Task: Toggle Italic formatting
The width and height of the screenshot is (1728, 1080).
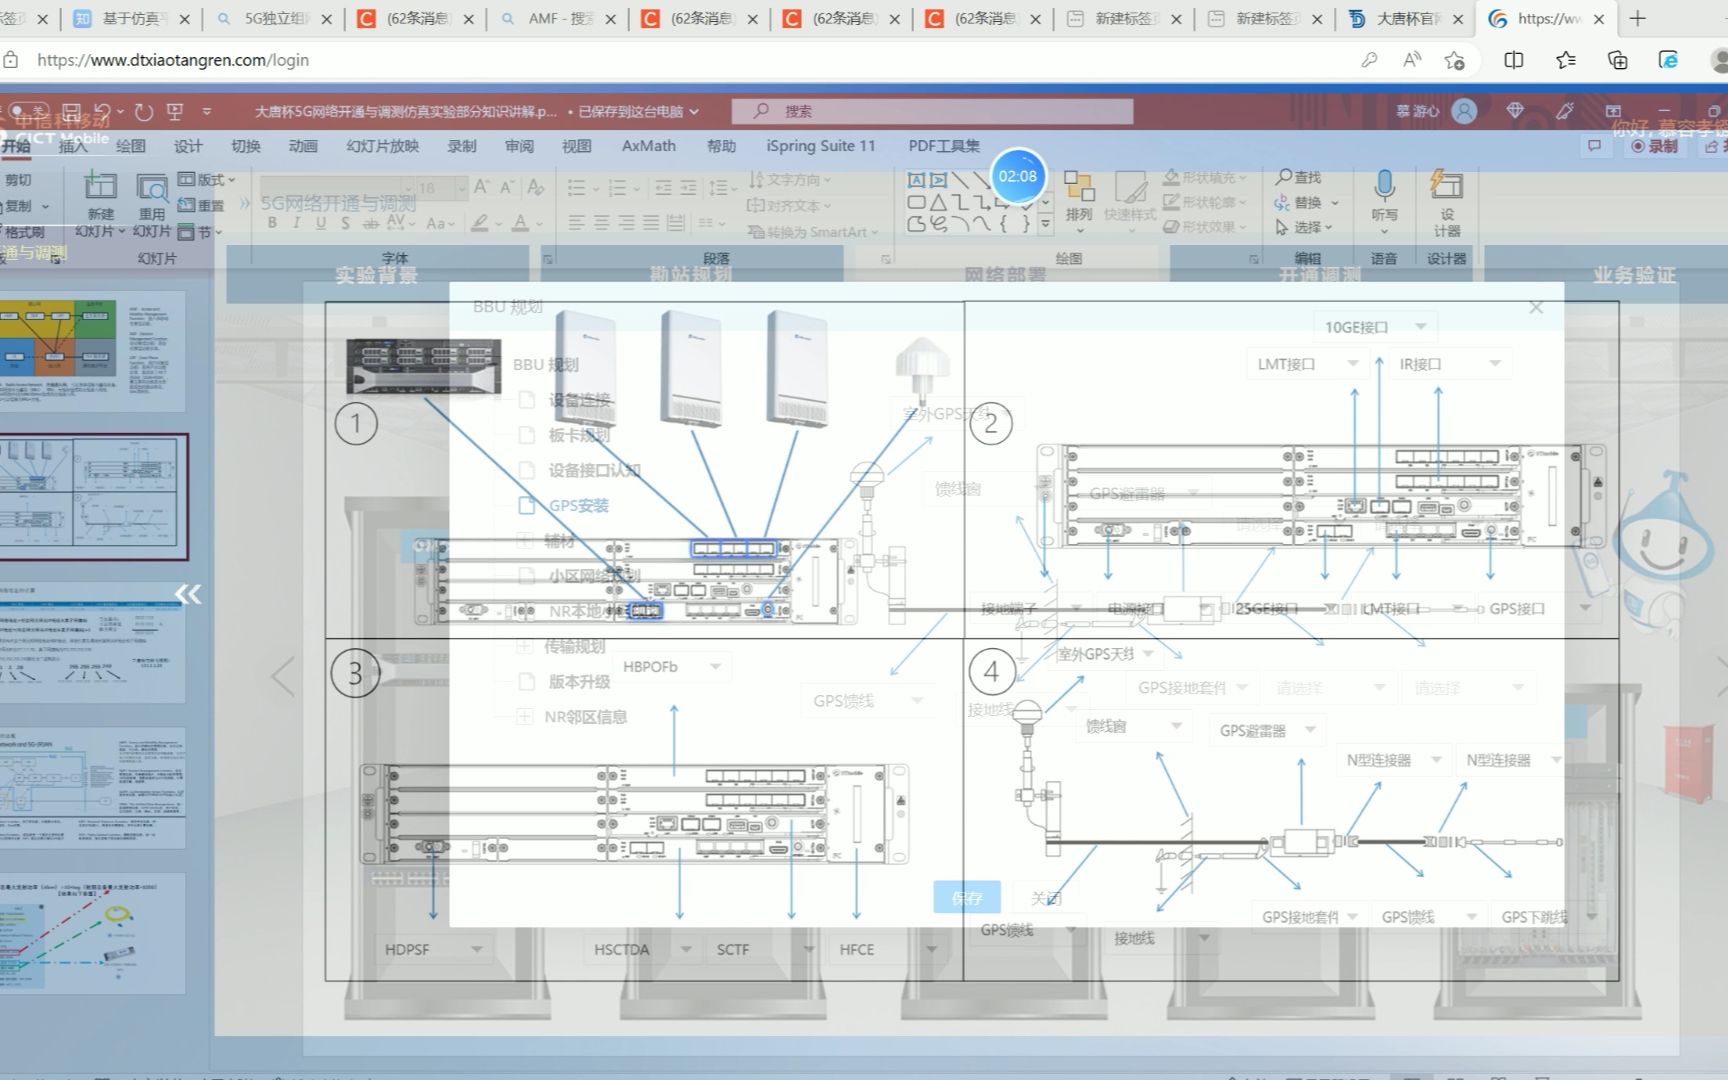Action: pos(296,223)
